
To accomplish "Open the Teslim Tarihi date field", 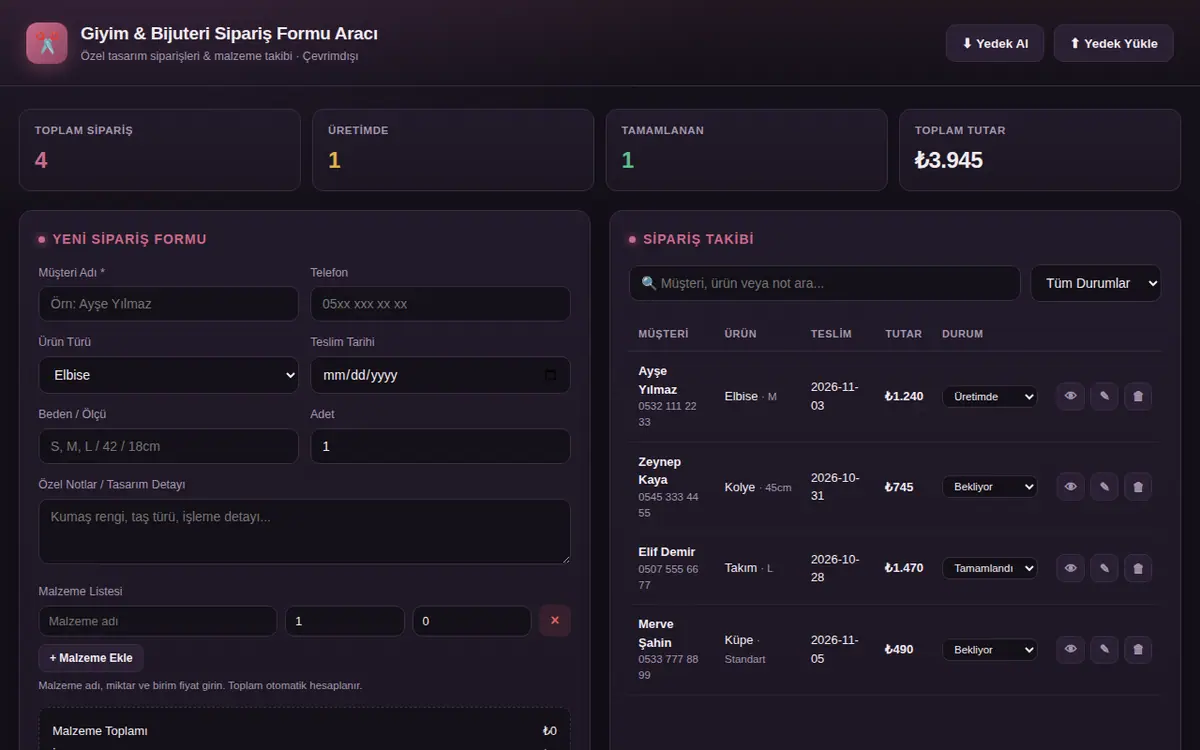I will coord(441,375).
